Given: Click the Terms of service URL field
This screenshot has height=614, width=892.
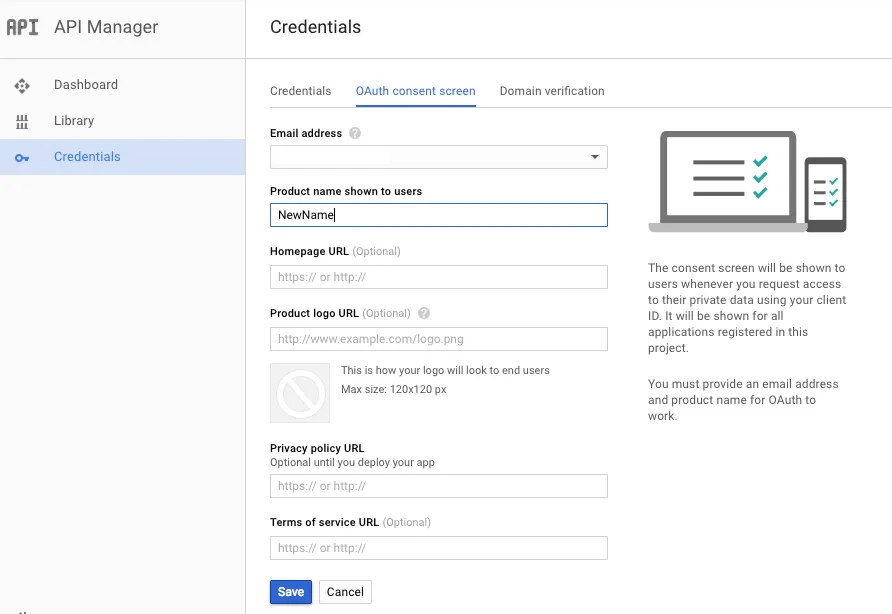Looking at the screenshot, I should click(438, 548).
